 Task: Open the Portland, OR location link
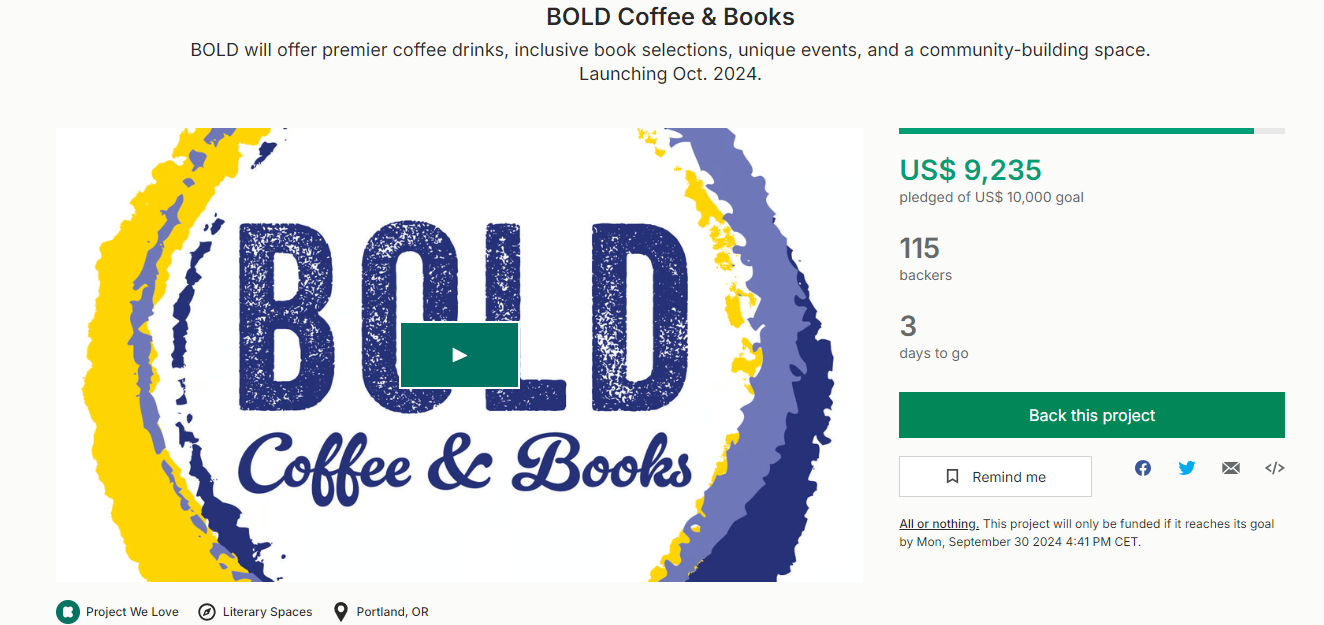pos(392,612)
